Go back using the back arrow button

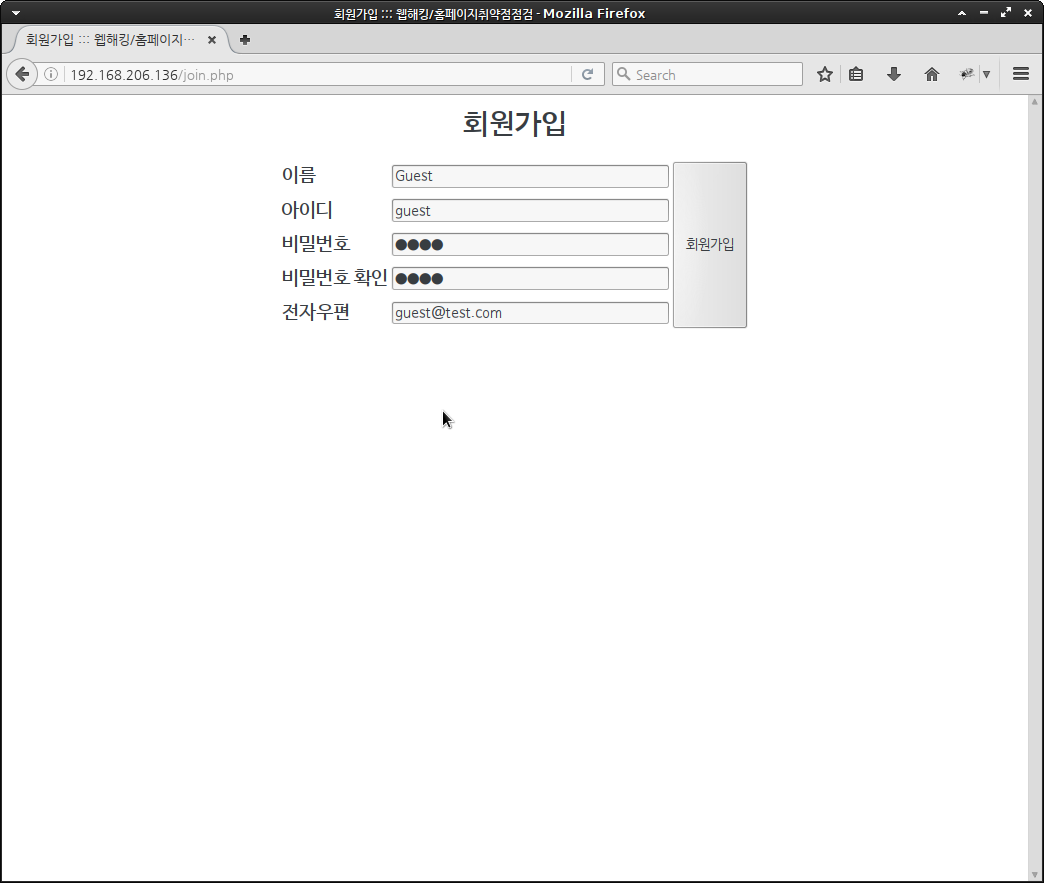point(22,74)
